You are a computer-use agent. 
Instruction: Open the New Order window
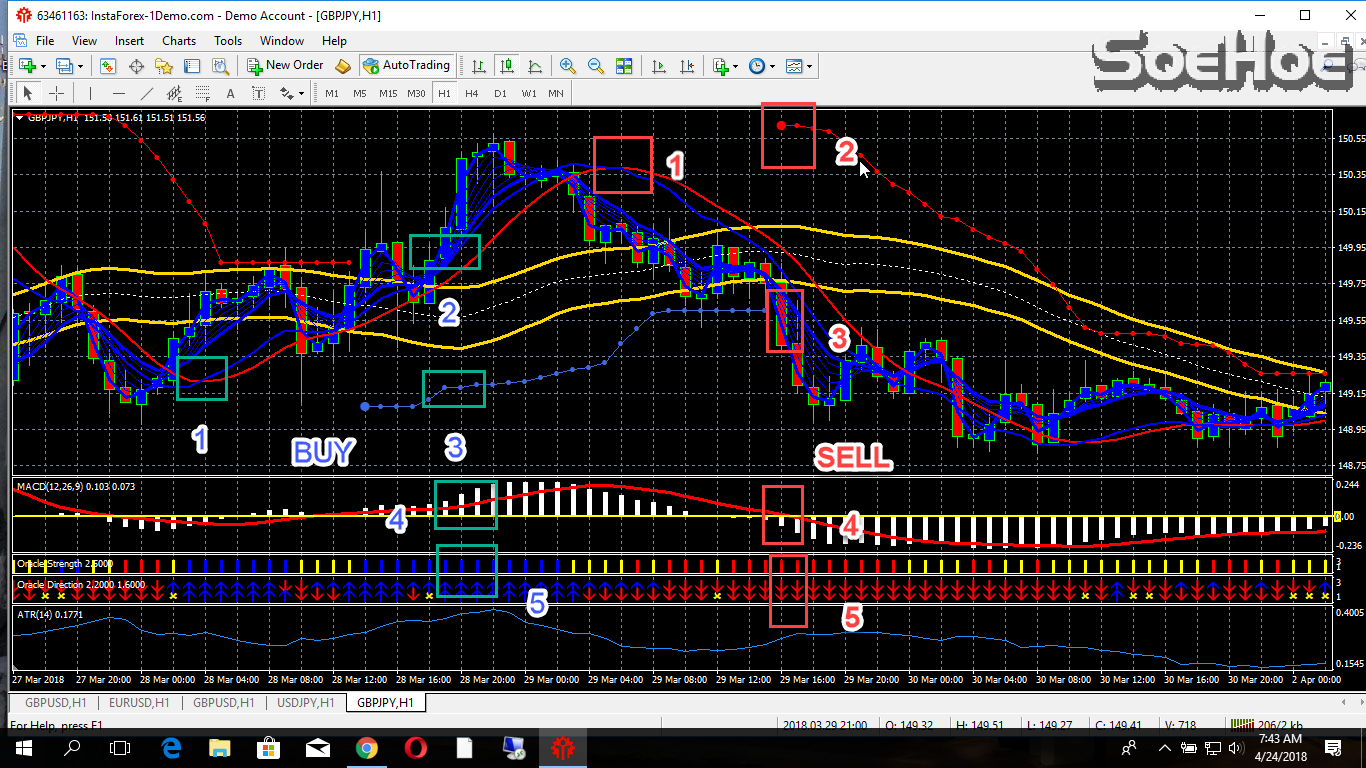pos(286,65)
